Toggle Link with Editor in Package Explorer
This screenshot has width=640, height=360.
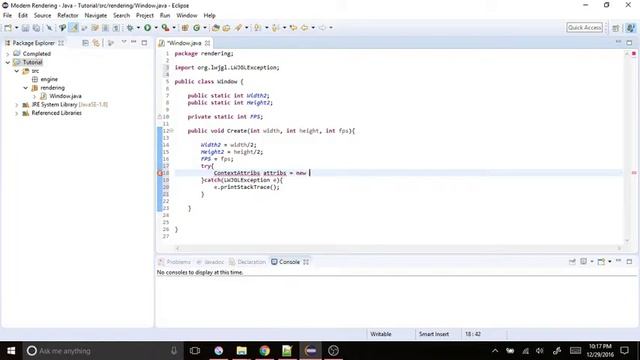coord(96,43)
